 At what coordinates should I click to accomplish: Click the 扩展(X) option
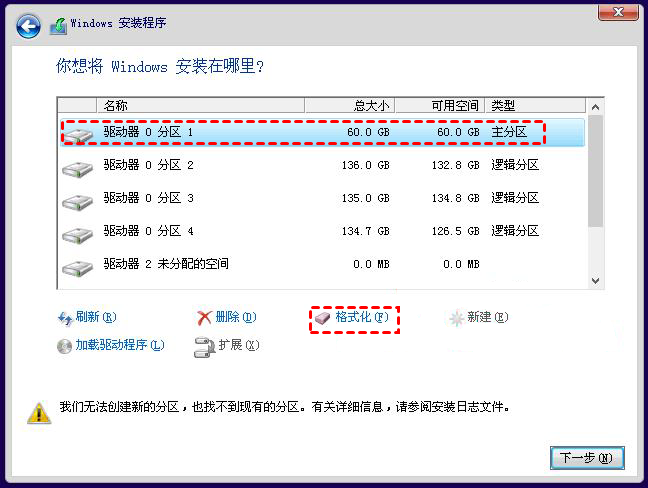click(239, 345)
